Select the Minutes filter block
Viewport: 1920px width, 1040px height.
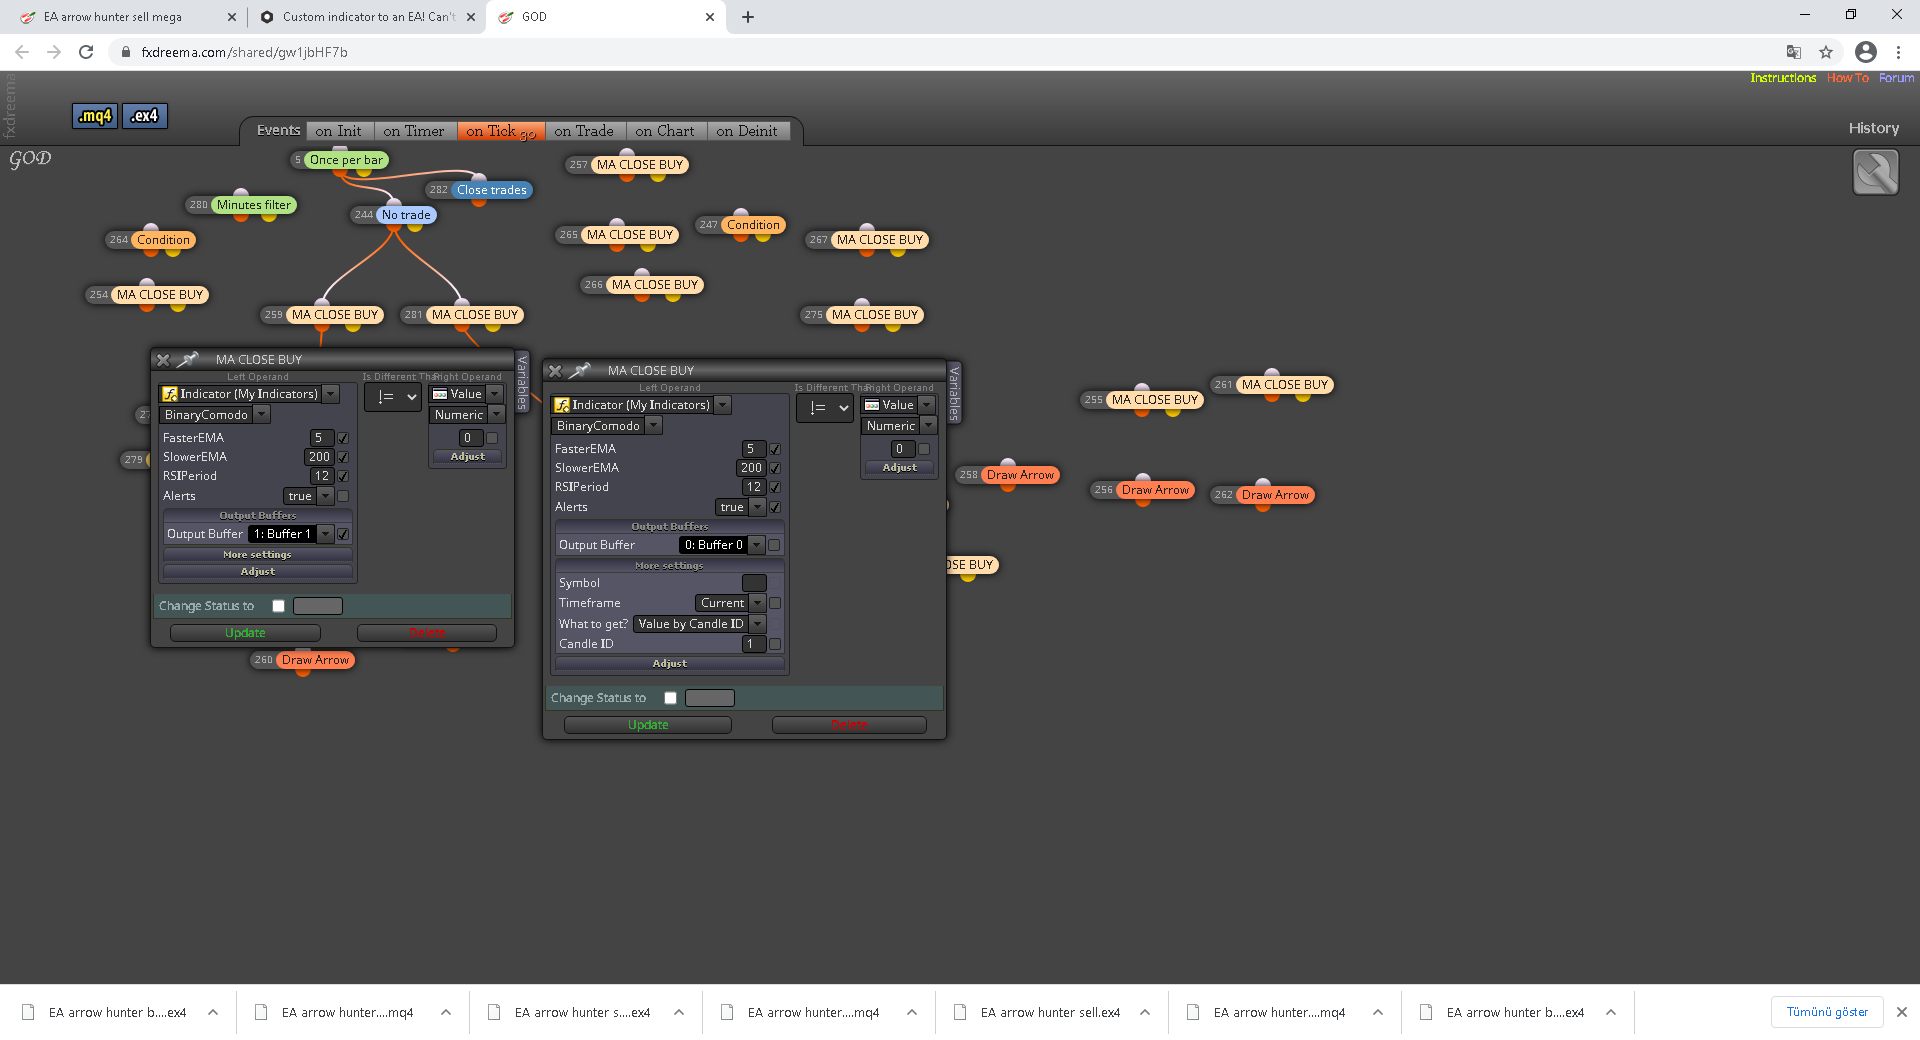(254, 205)
